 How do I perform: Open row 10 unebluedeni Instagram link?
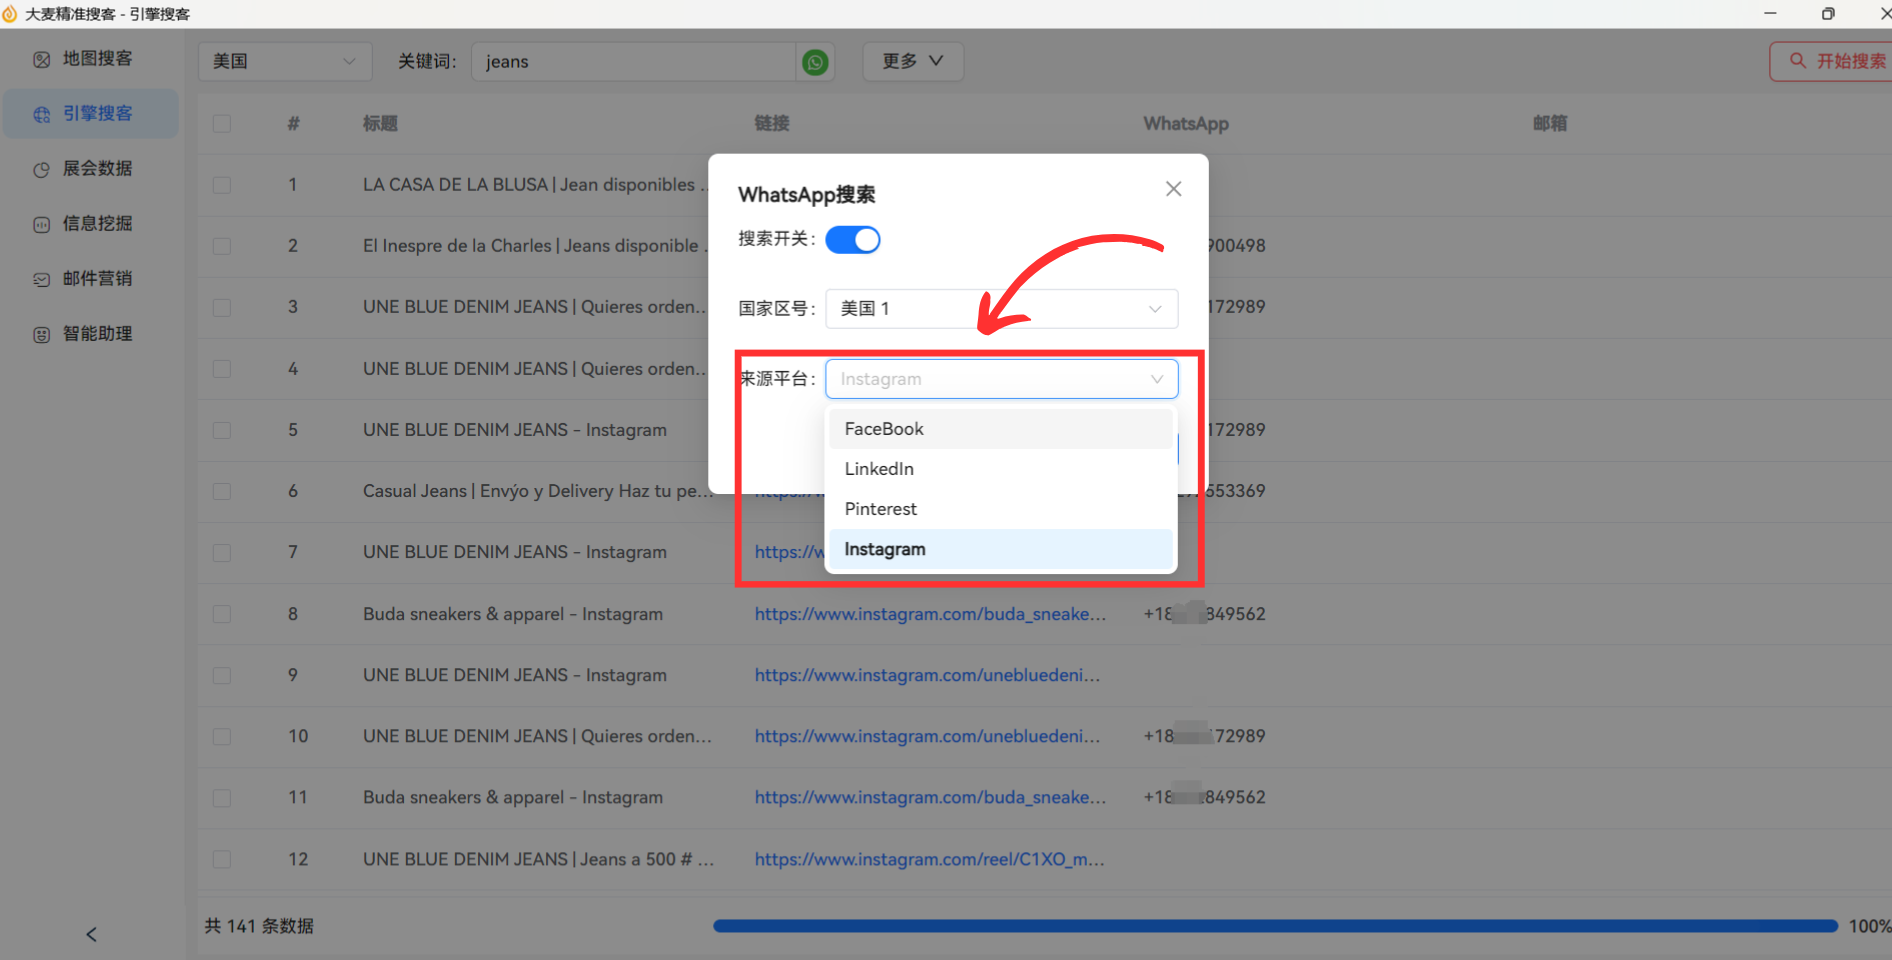pyautogui.click(x=927, y=736)
